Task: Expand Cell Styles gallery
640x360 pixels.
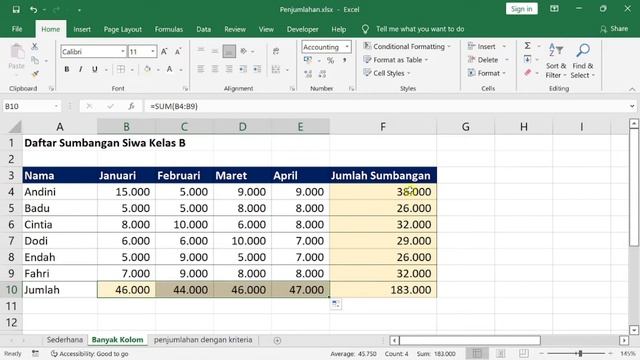Action: (387, 73)
